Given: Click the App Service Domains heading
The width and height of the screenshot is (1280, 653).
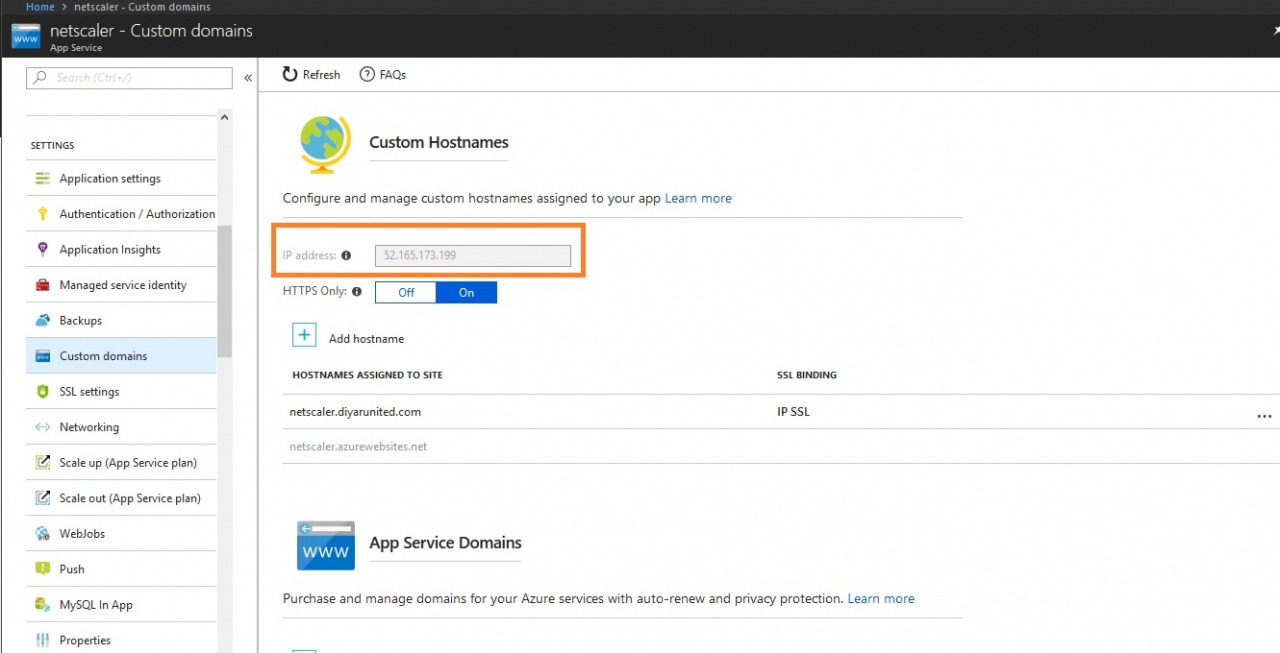Looking at the screenshot, I should (x=445, y=543).
